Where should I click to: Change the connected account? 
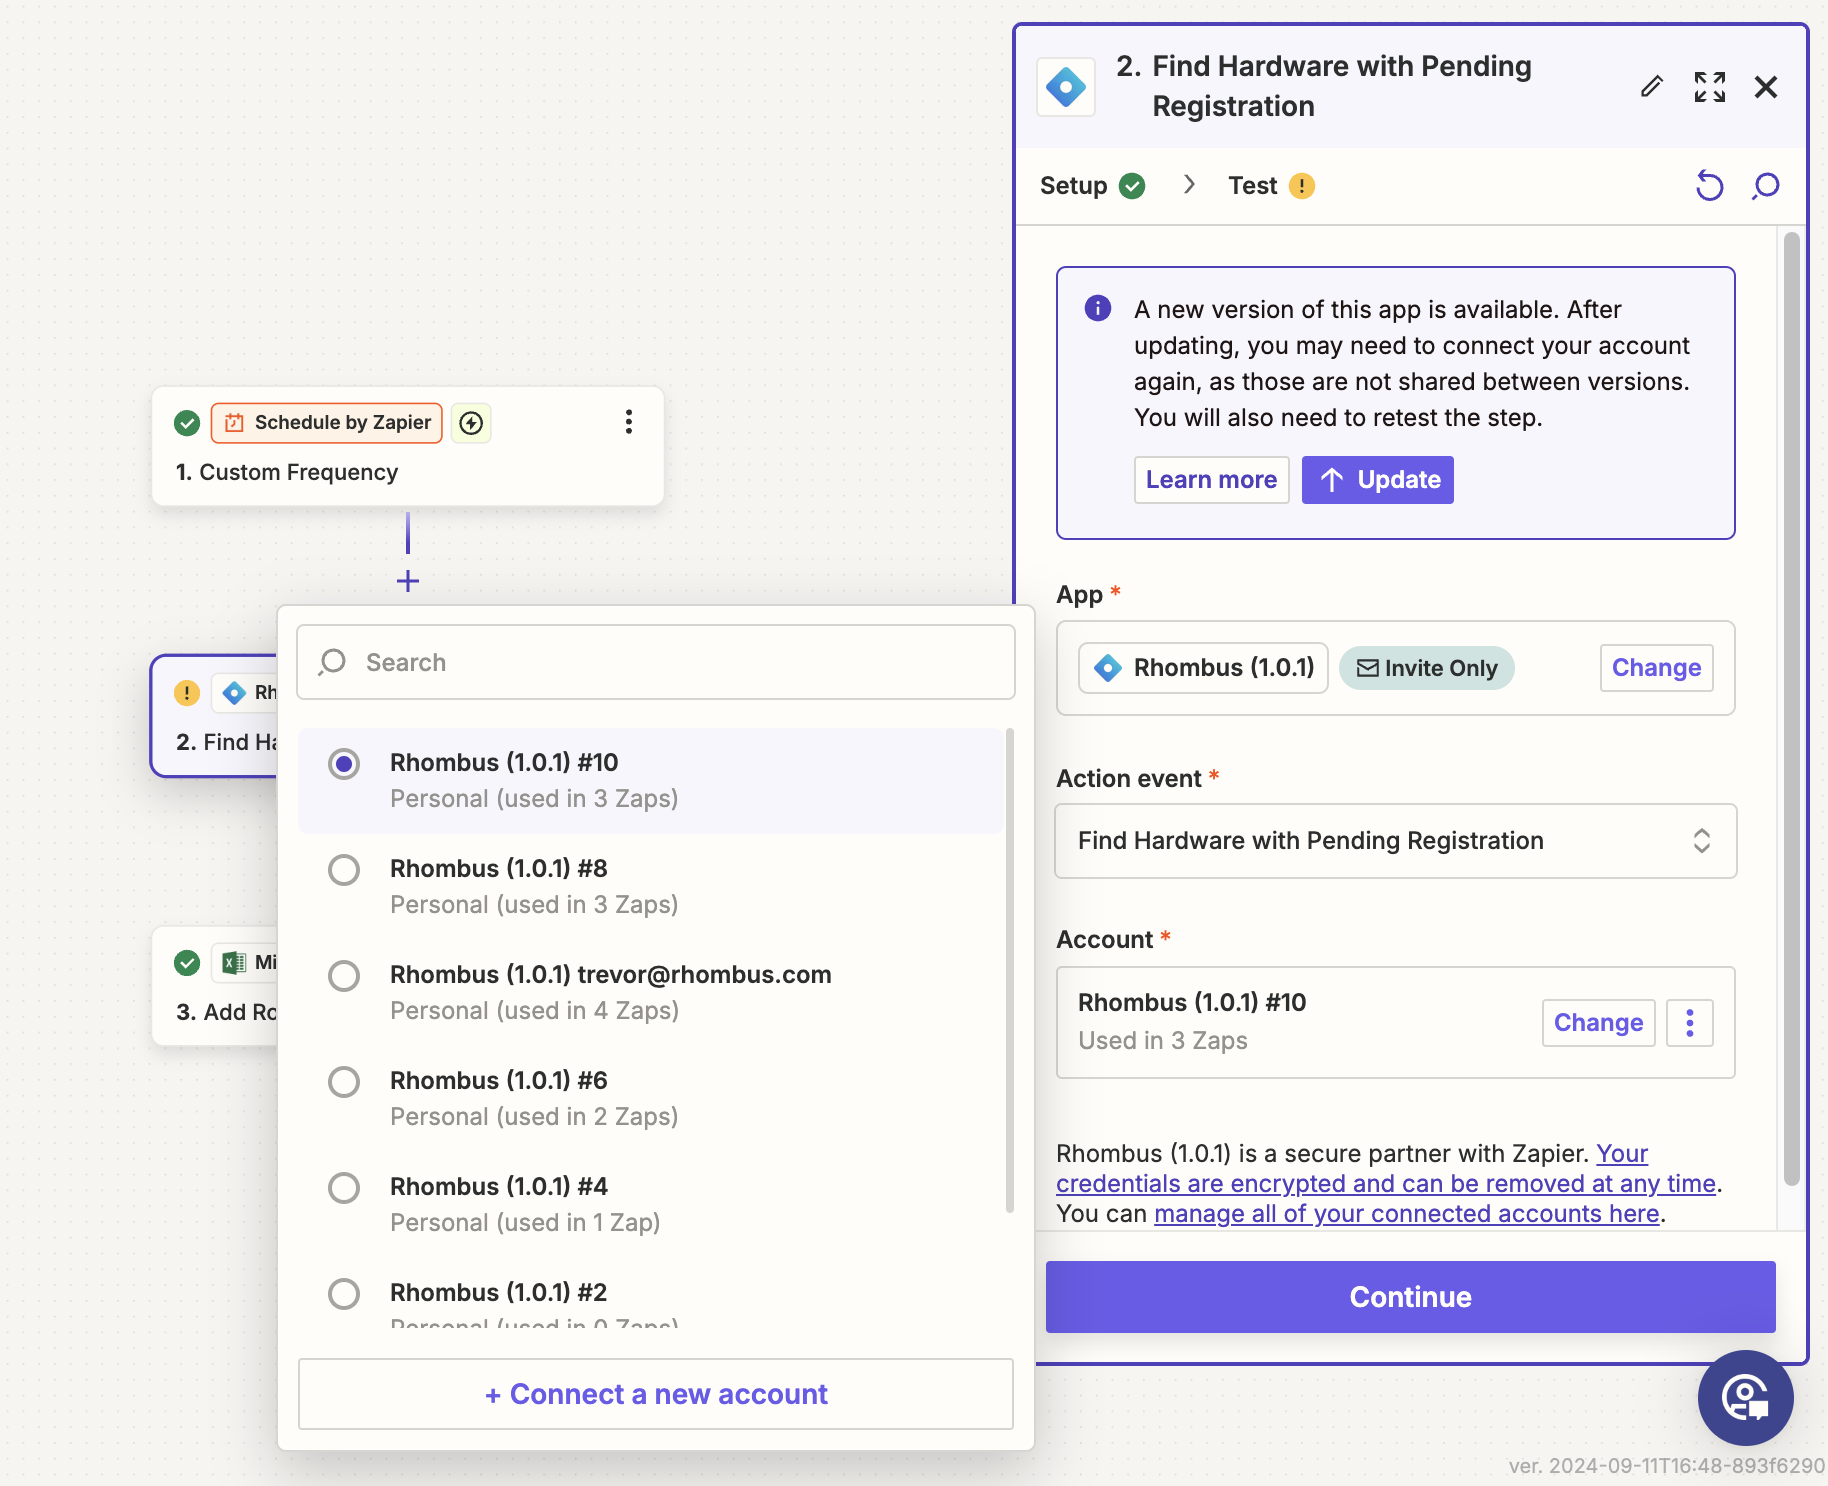click(1598, 1023)
